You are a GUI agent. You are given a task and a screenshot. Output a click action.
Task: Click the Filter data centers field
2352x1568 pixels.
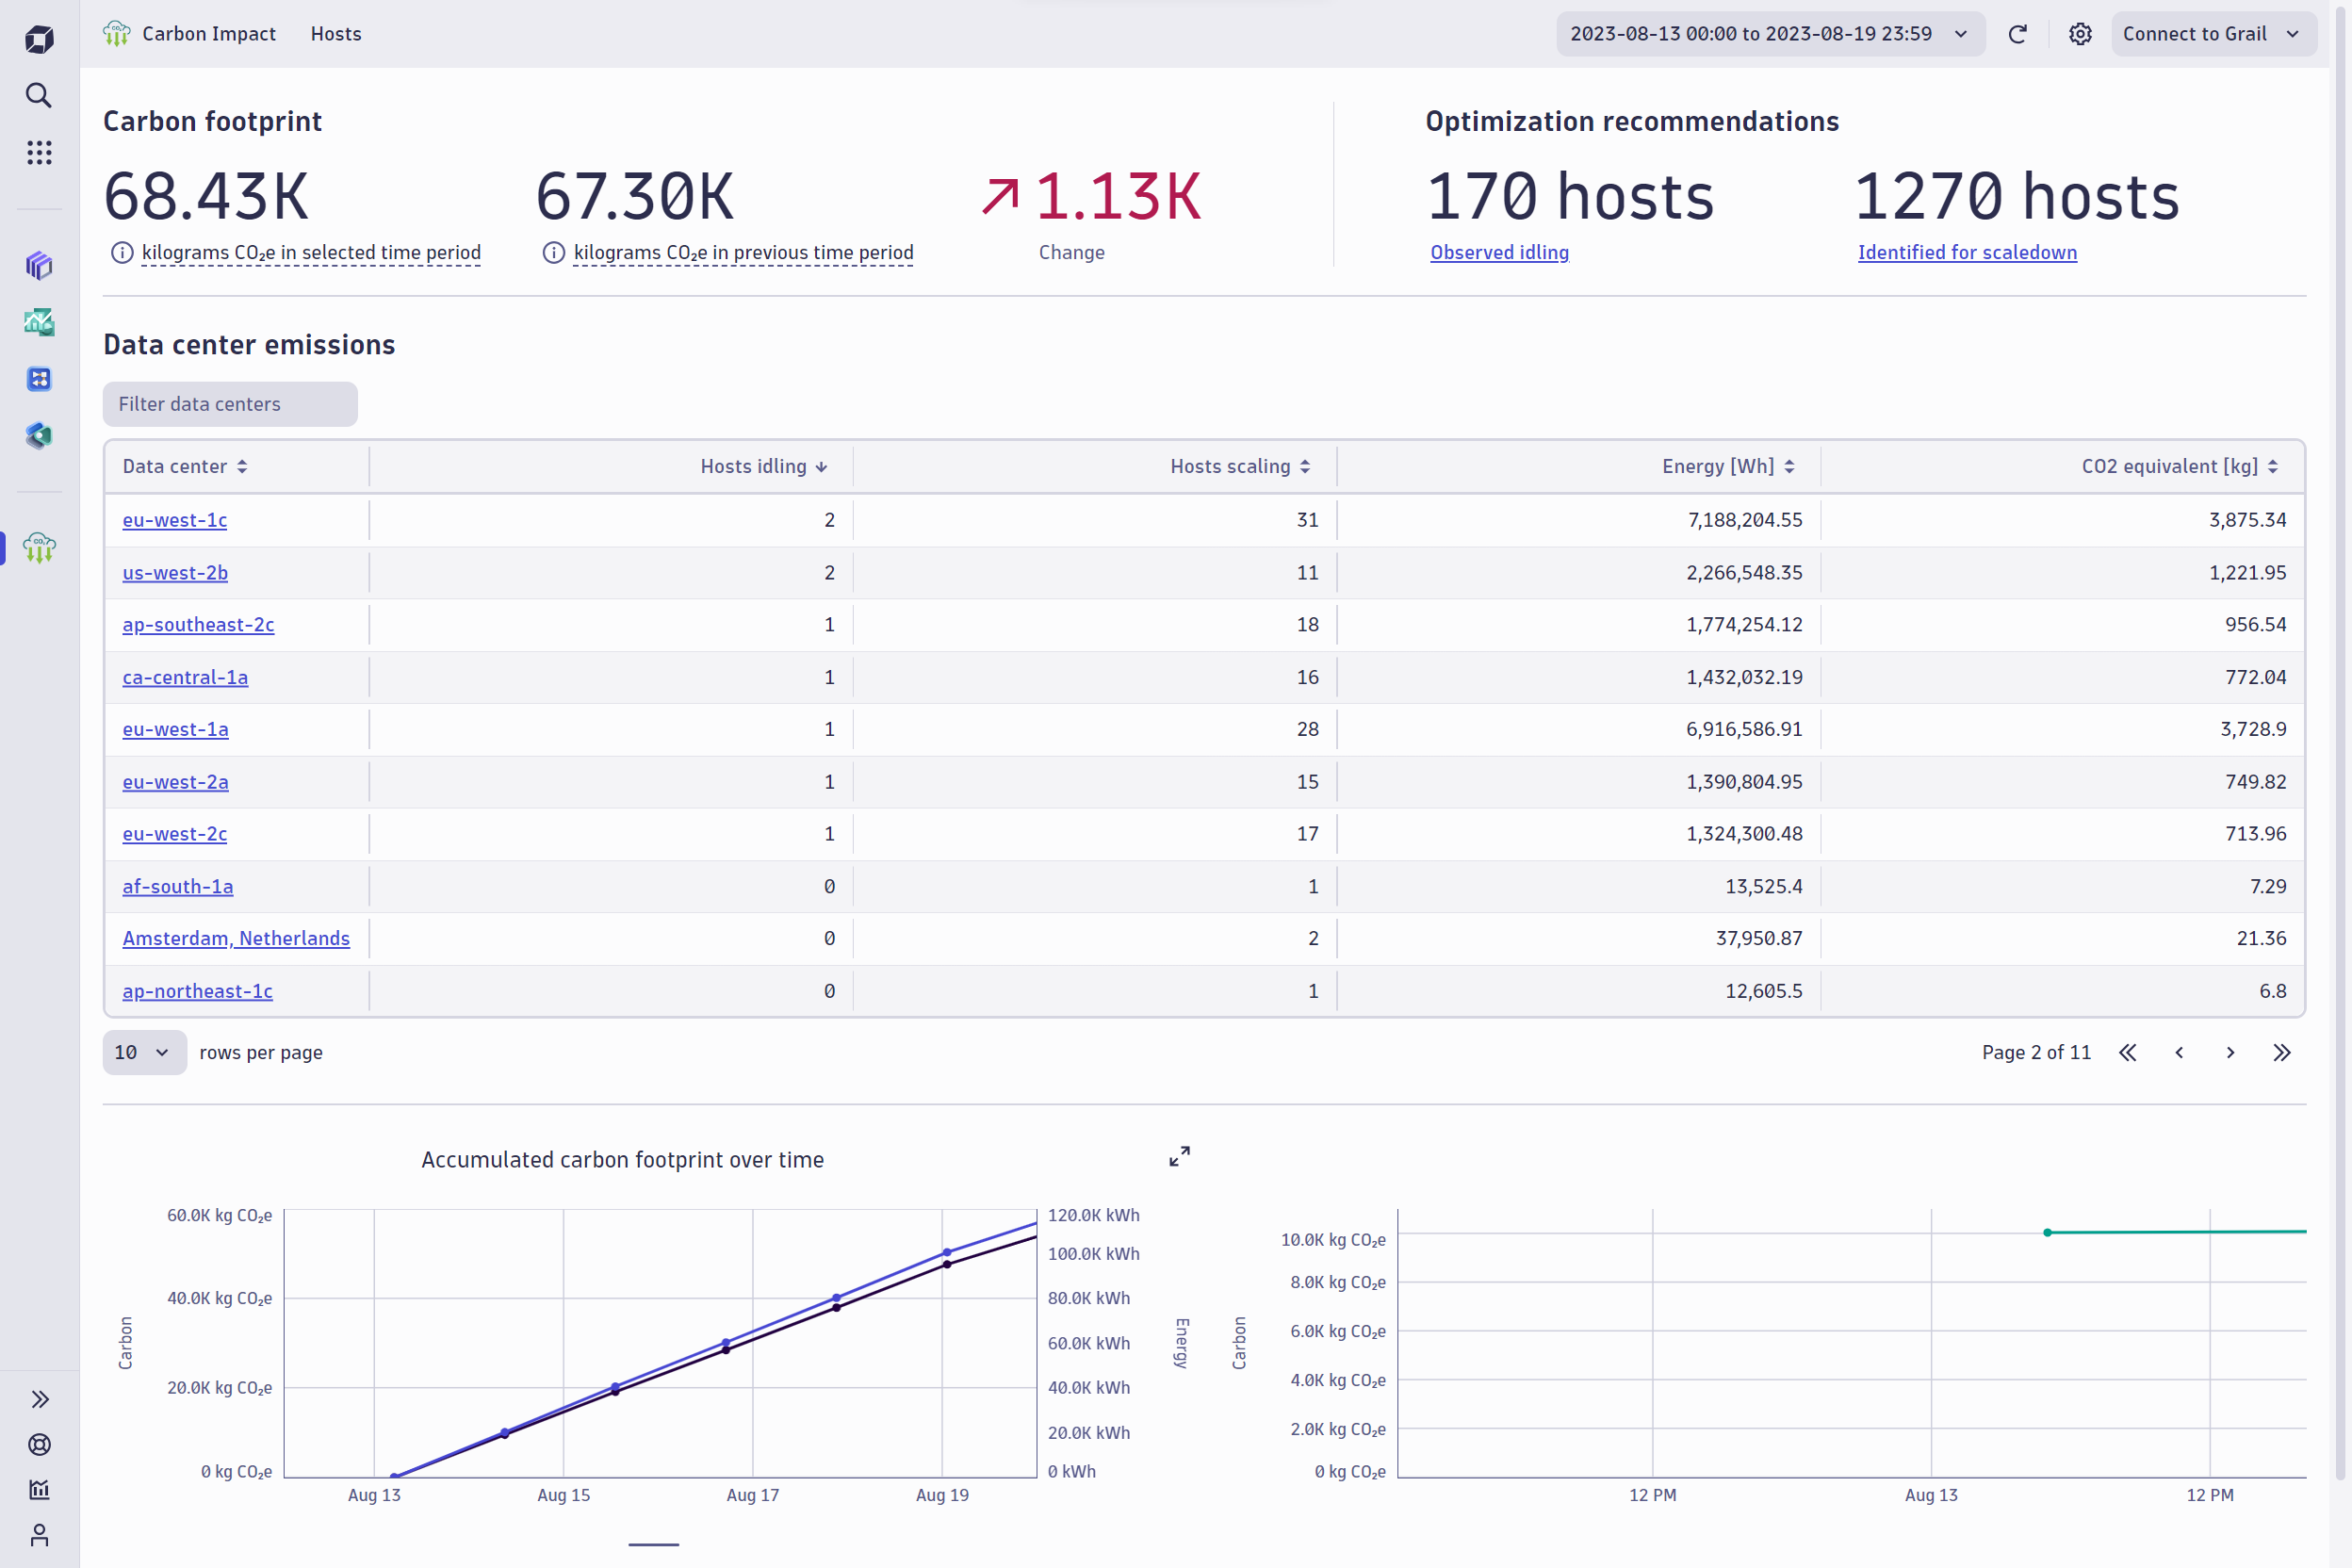tap(229, 404)
